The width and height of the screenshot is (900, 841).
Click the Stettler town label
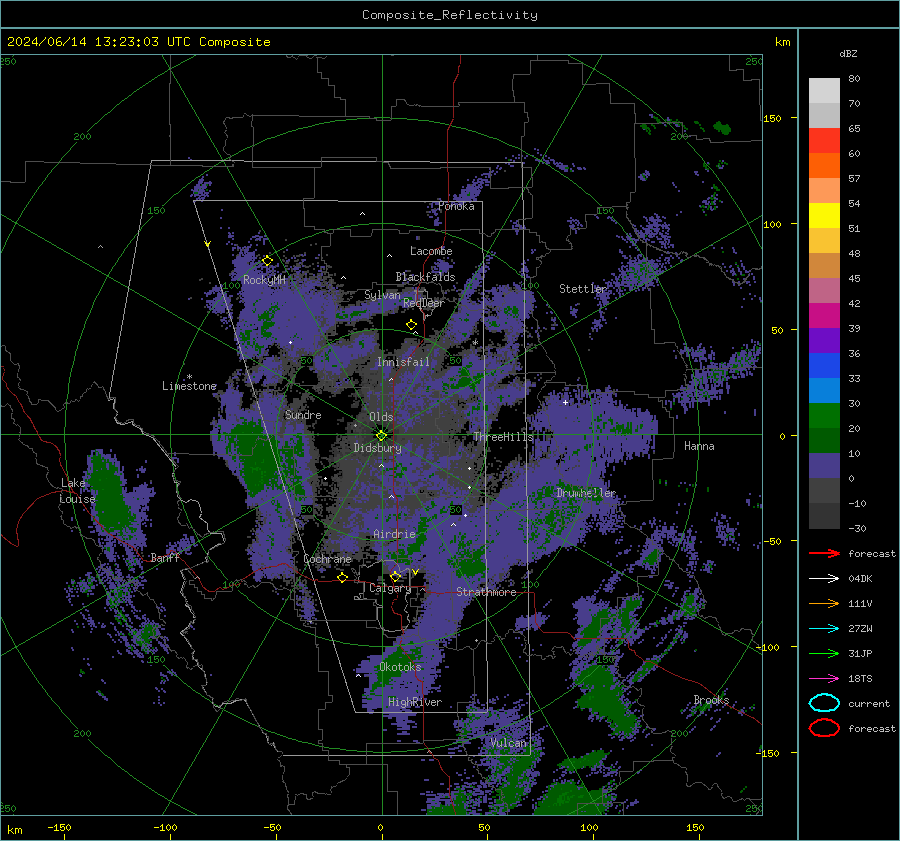tap(582, 289)
